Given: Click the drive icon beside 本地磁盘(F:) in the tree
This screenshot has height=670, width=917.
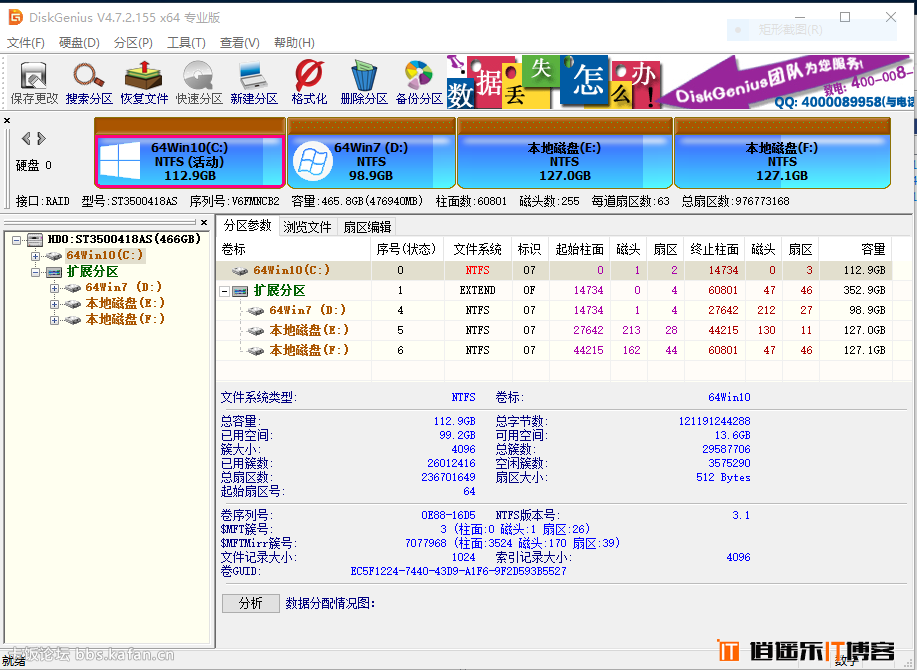Looking at the screenshot, I should (73, 320).
